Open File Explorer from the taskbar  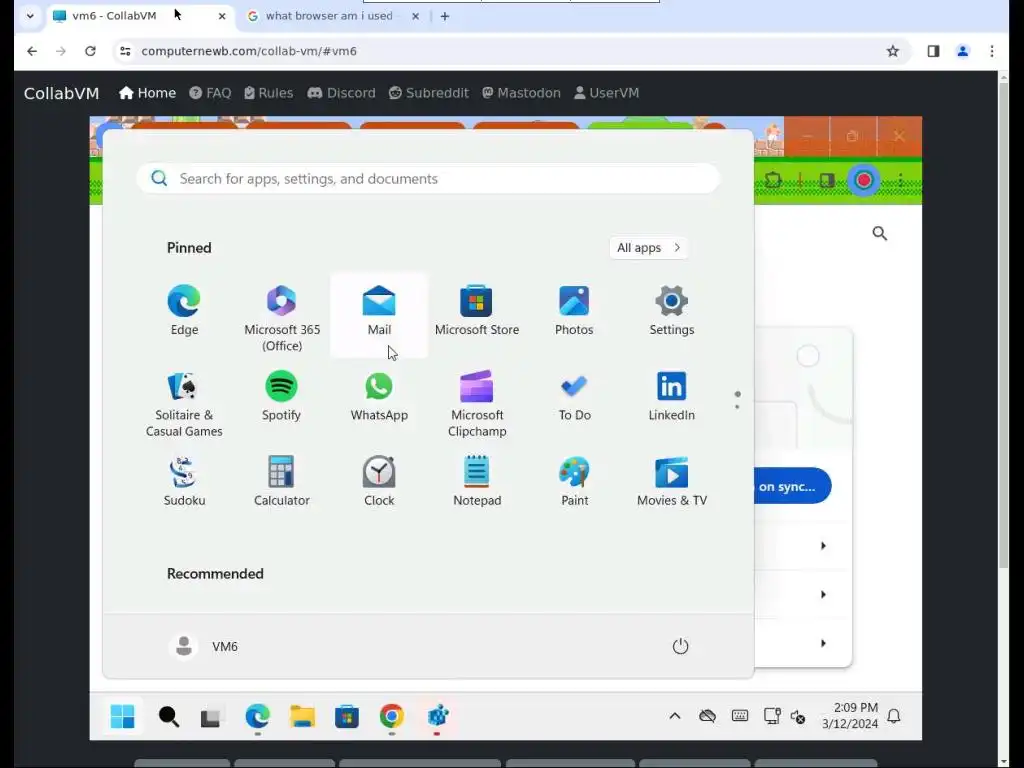click(302, 716)
